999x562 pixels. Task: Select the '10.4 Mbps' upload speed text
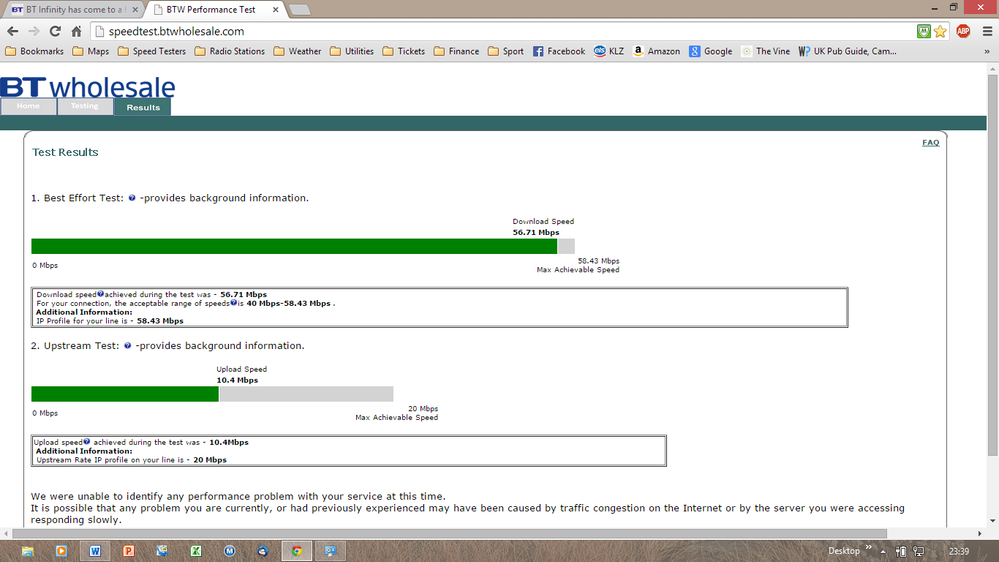pos(237,380)
